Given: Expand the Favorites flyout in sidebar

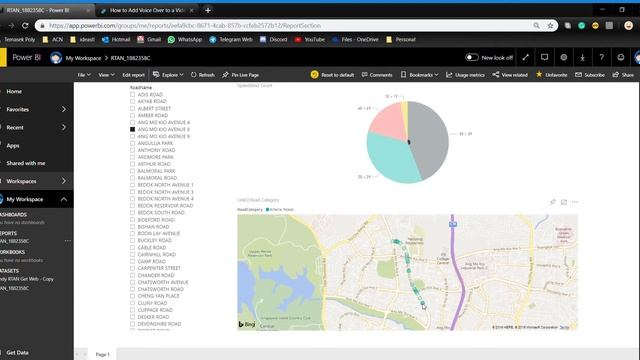Looking at the screenshot, I should click(x=64, y=109).
